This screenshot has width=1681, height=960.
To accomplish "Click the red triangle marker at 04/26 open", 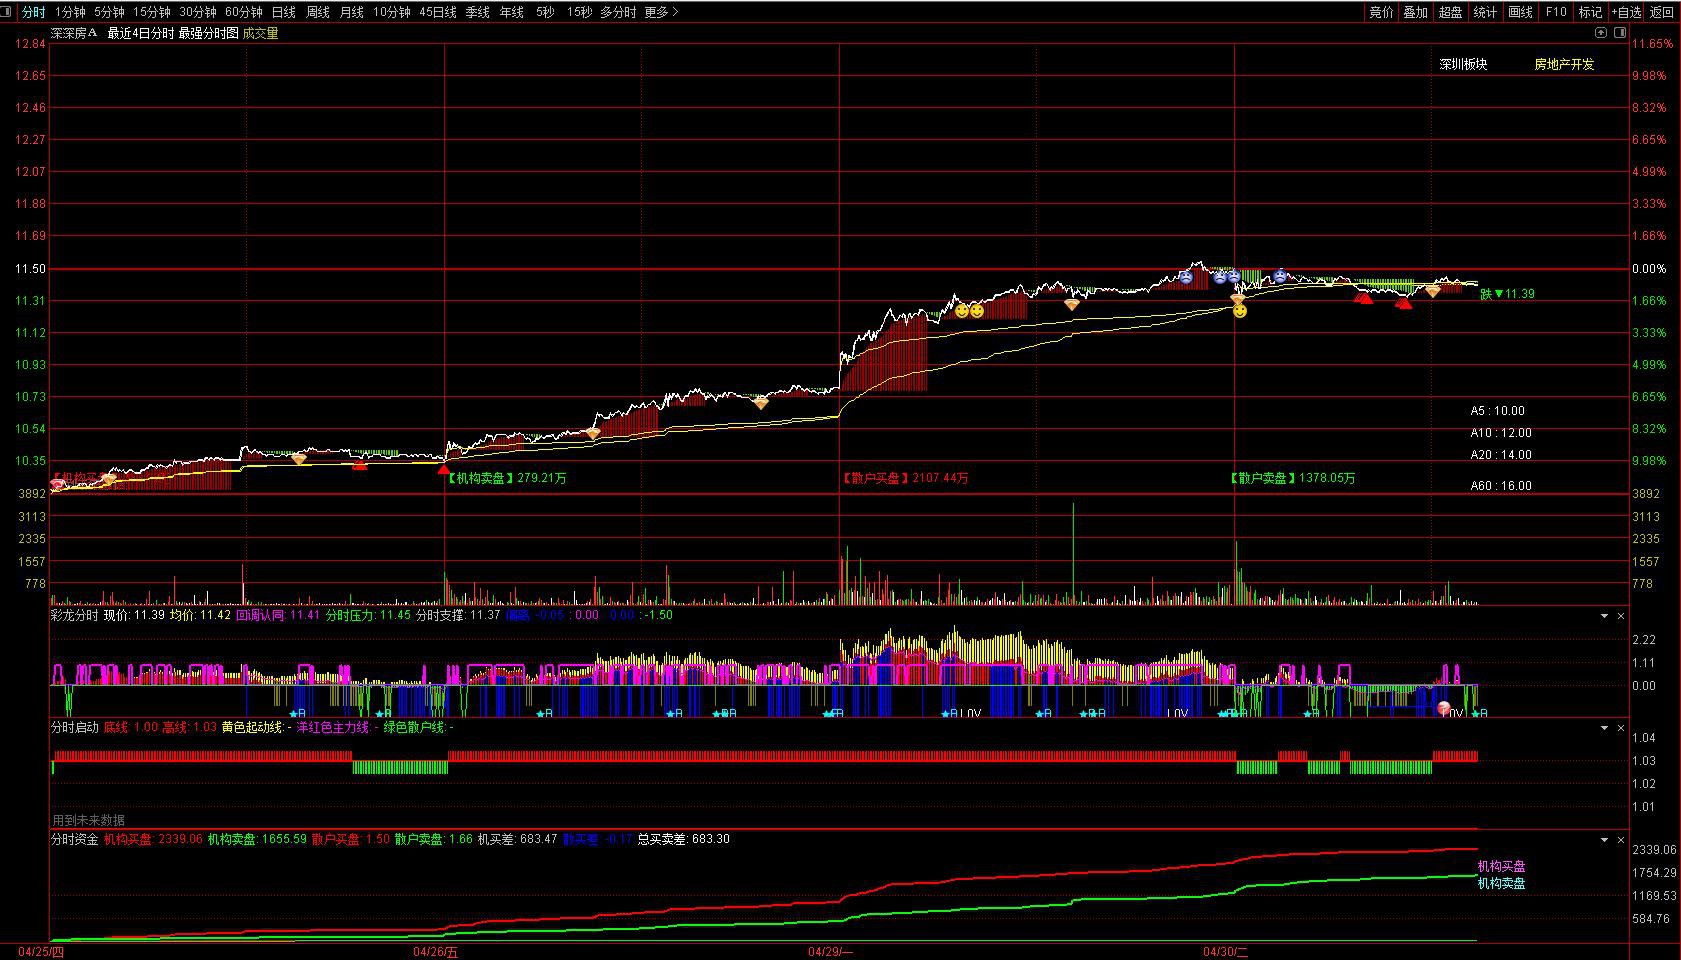I will click(444, 468).
